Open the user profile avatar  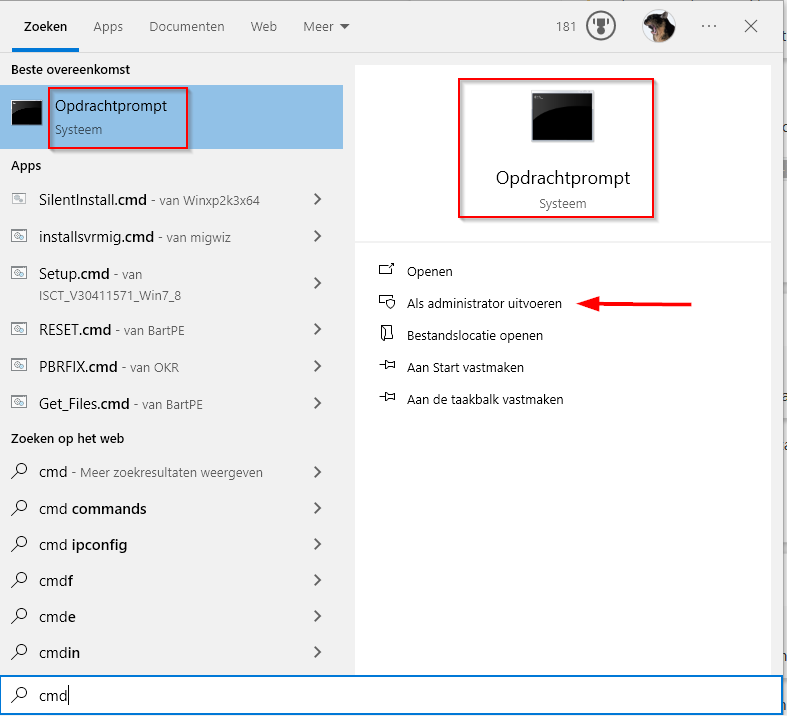pyautogui.click(x=656, y=26)
